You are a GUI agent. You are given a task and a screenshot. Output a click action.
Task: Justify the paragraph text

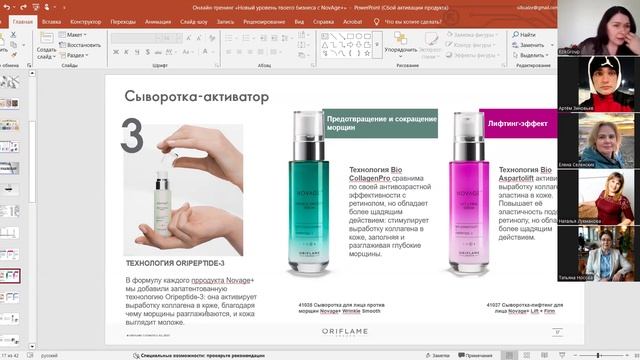pyautogui.click(x=261, y=52)
